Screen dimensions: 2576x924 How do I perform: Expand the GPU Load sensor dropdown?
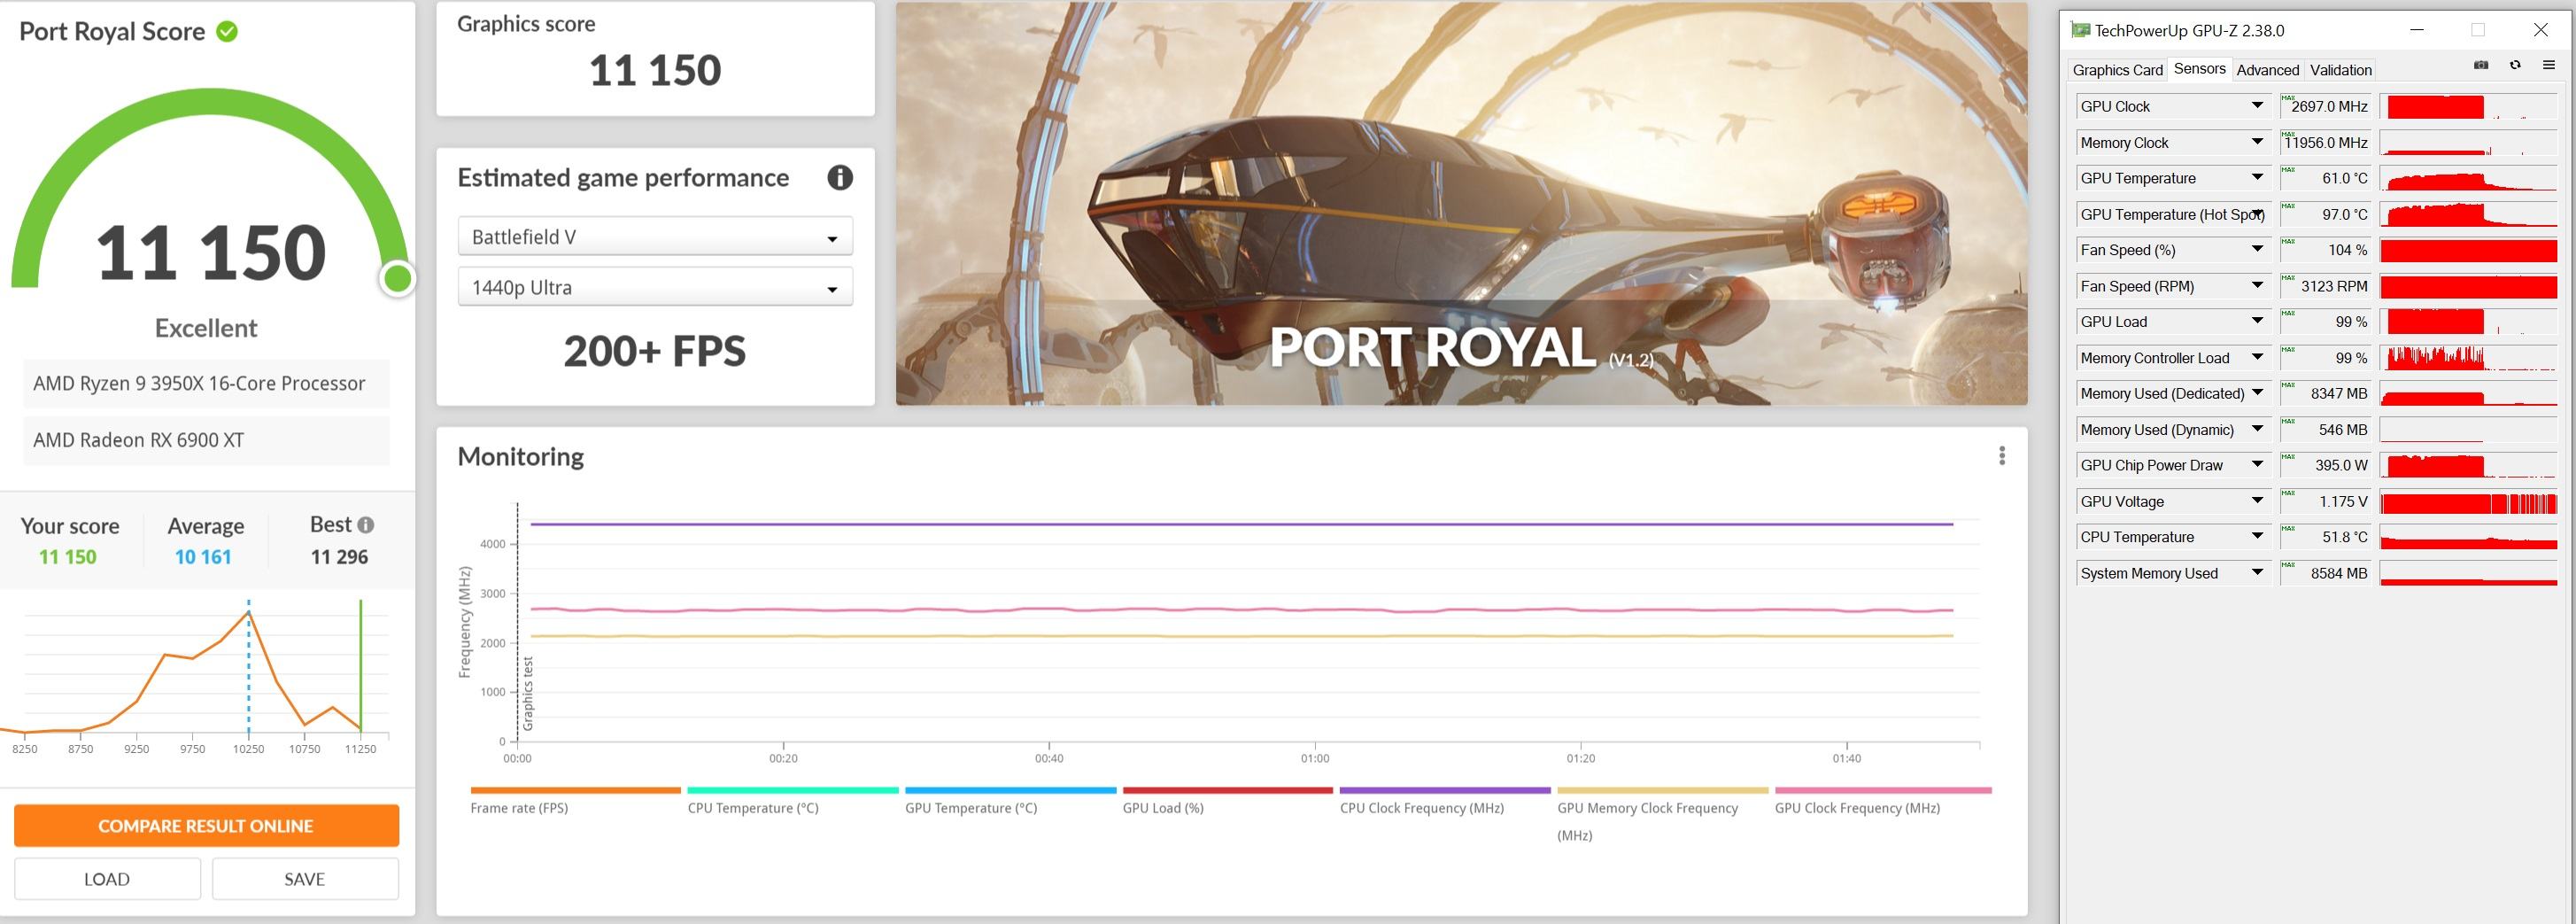[x=2257, y=322]
